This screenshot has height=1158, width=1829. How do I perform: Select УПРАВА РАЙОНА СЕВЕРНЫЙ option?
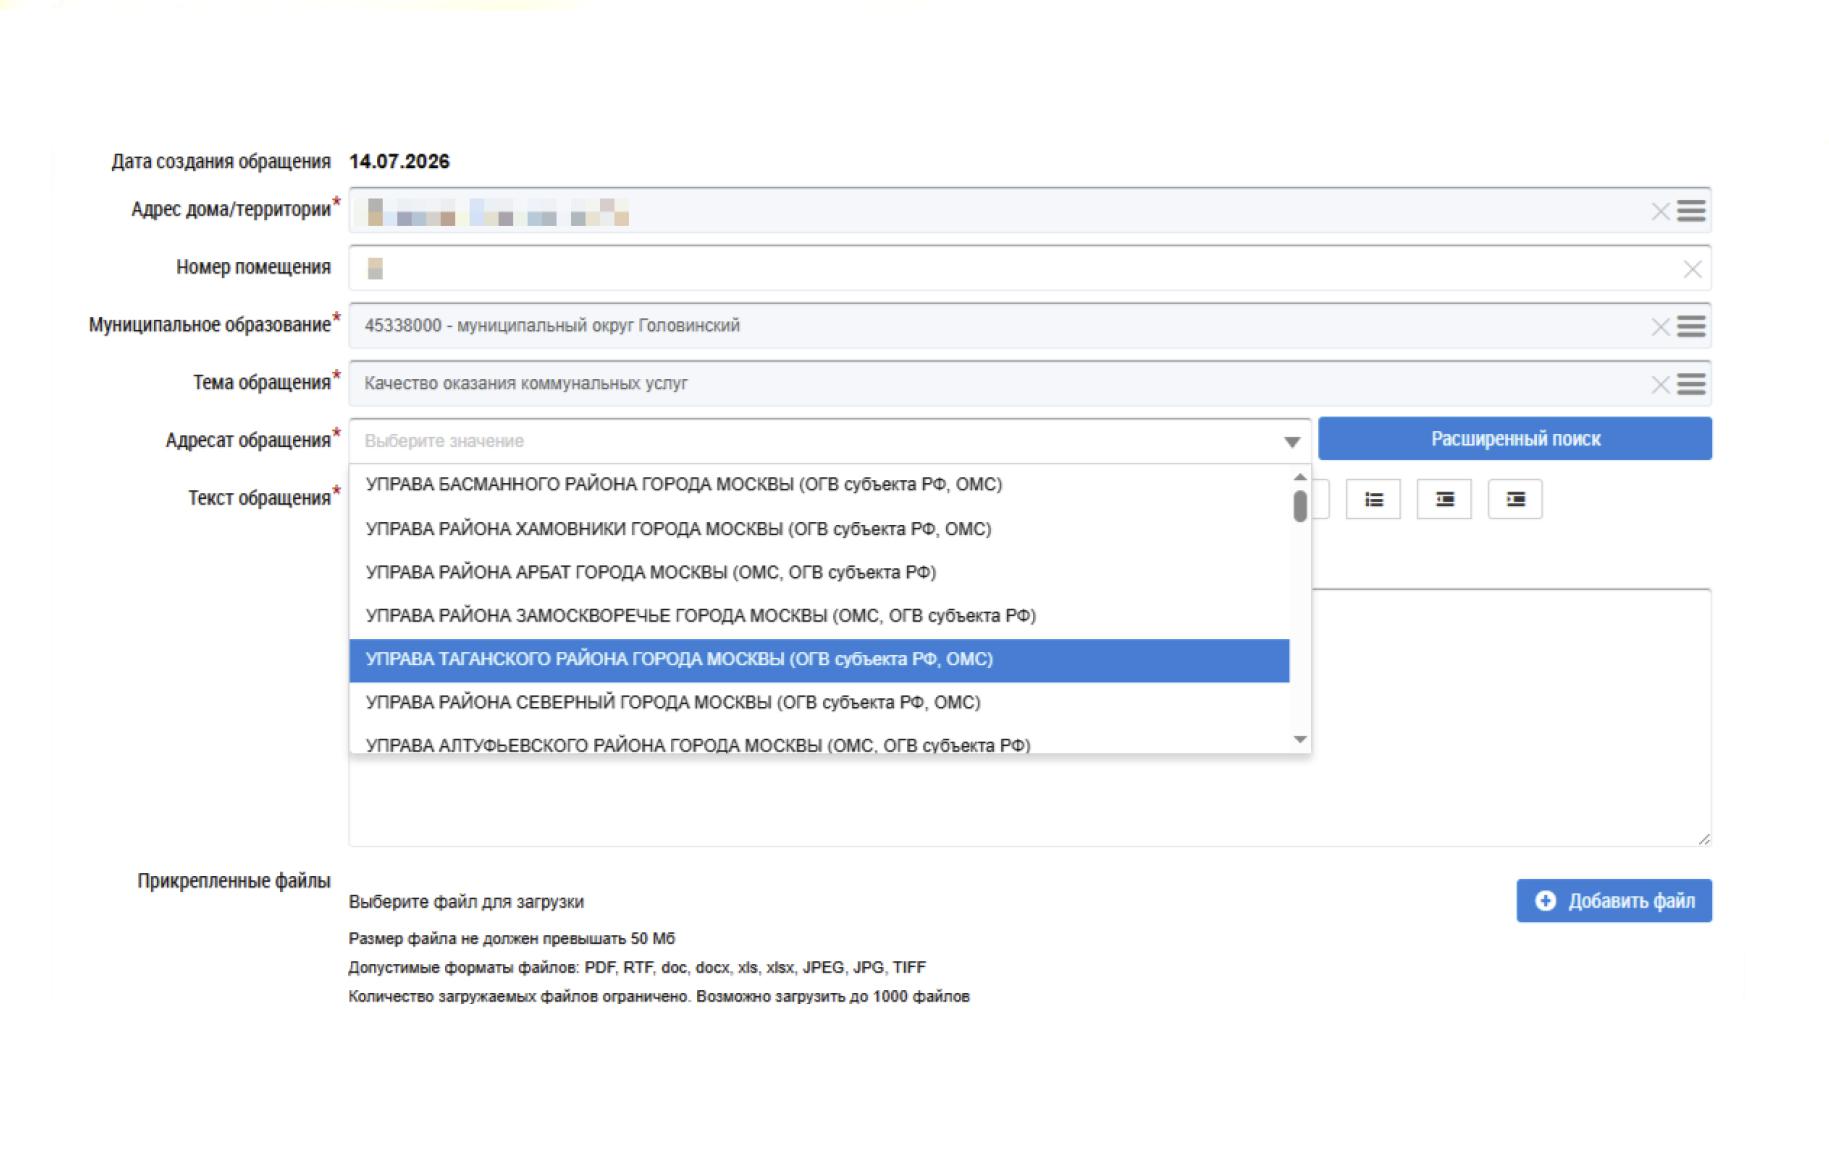click(x=819, y=703)
